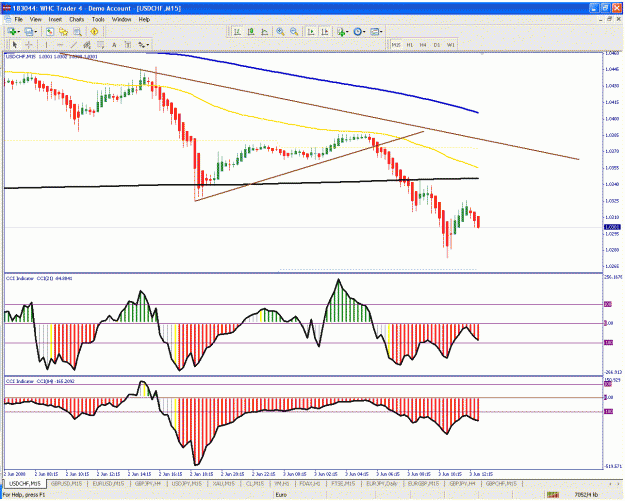The width and height of the screenshot is (625, 501).
Task: Expand the Templates dropdown arrow
Action: click(x=381, y=31)
